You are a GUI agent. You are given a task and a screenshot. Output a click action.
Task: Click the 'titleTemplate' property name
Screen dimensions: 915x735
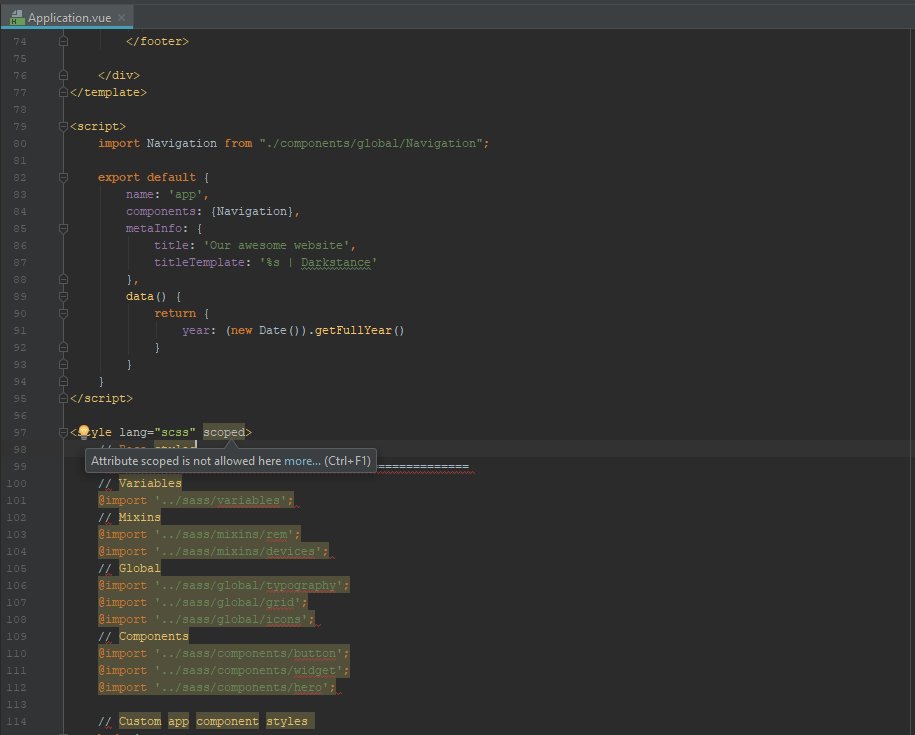tap(199, 262)
